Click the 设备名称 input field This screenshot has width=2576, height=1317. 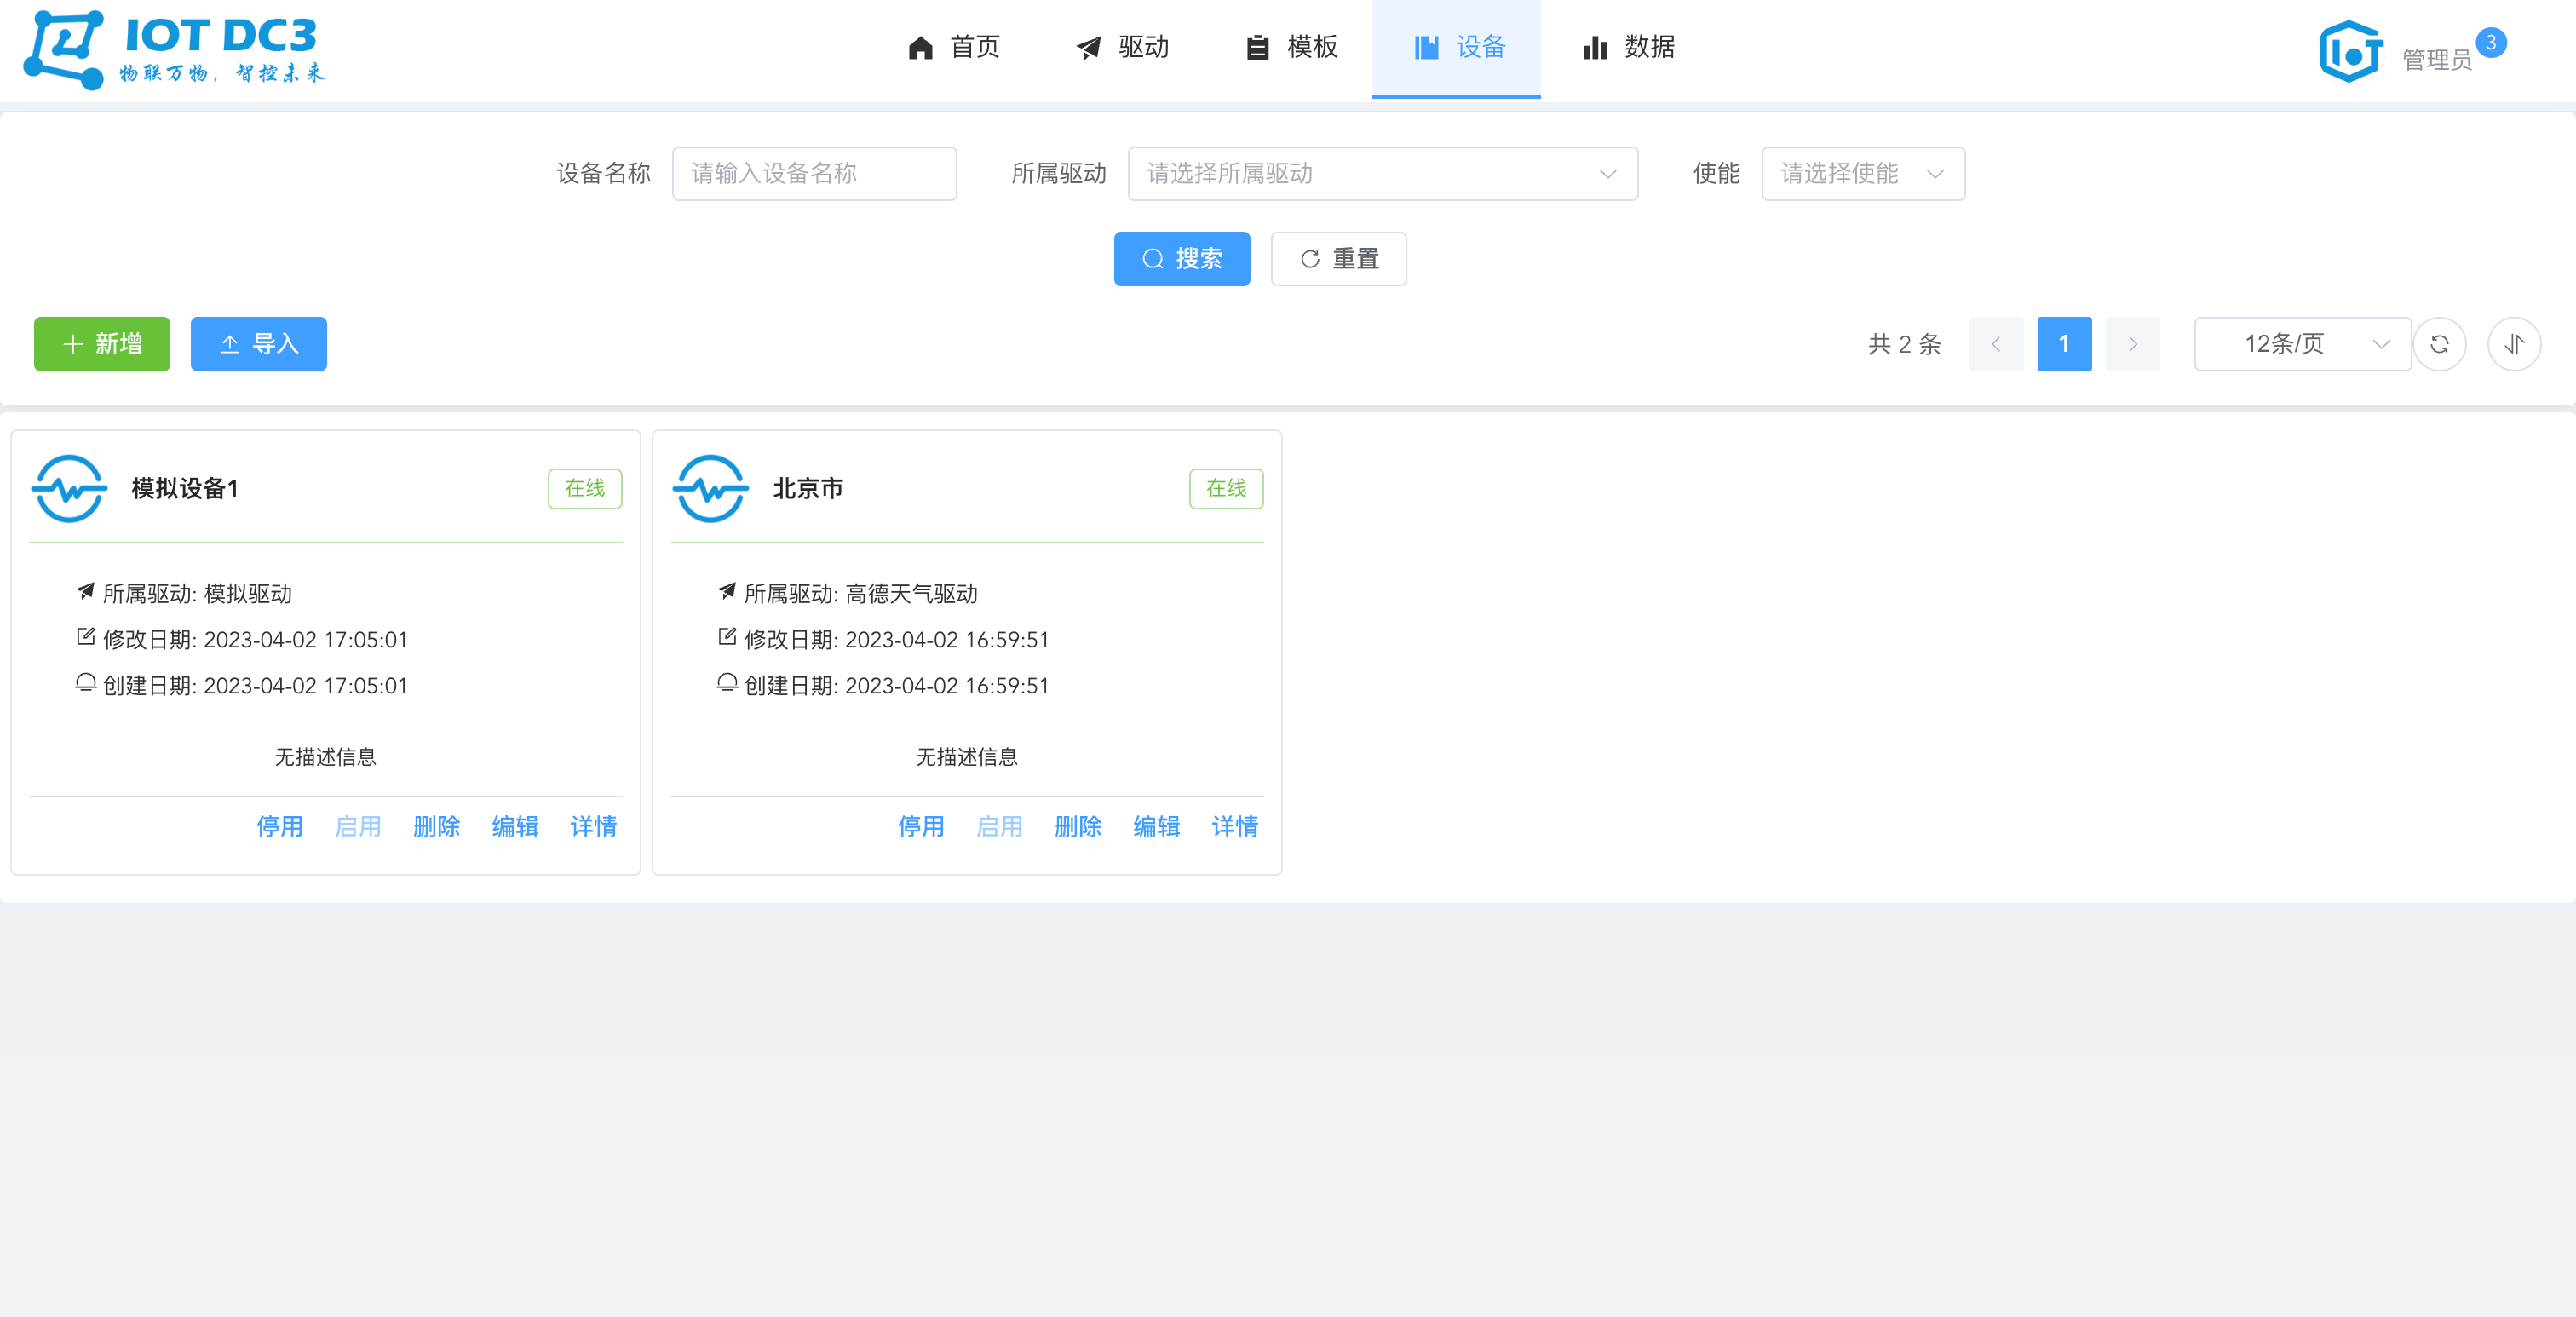coord(814,173)
